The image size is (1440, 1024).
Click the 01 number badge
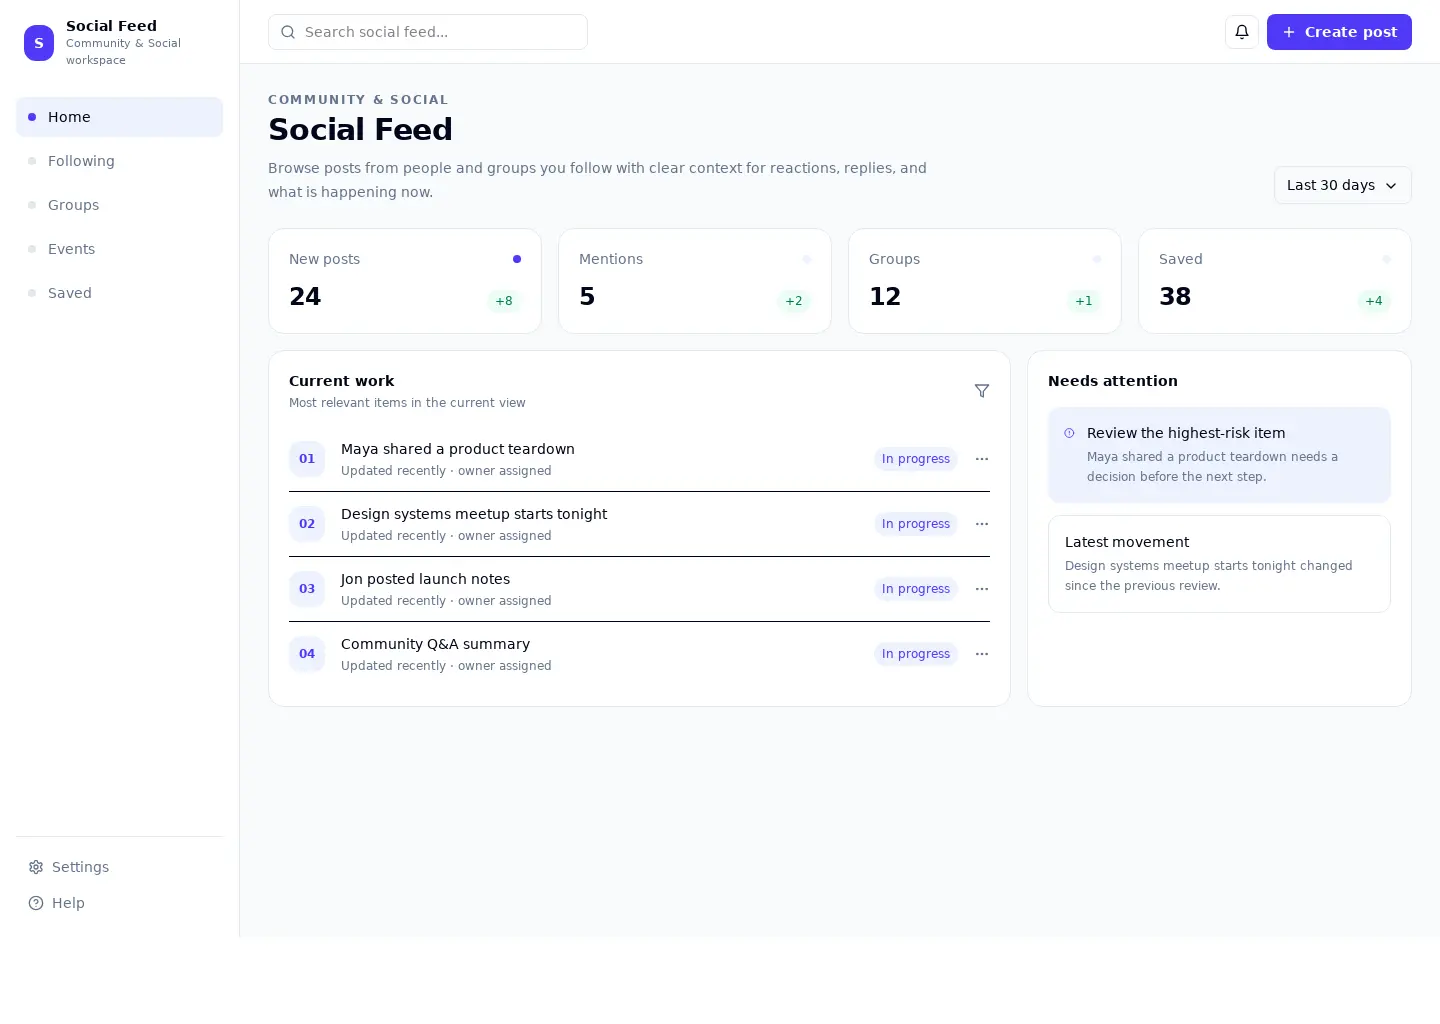(307, 459)
